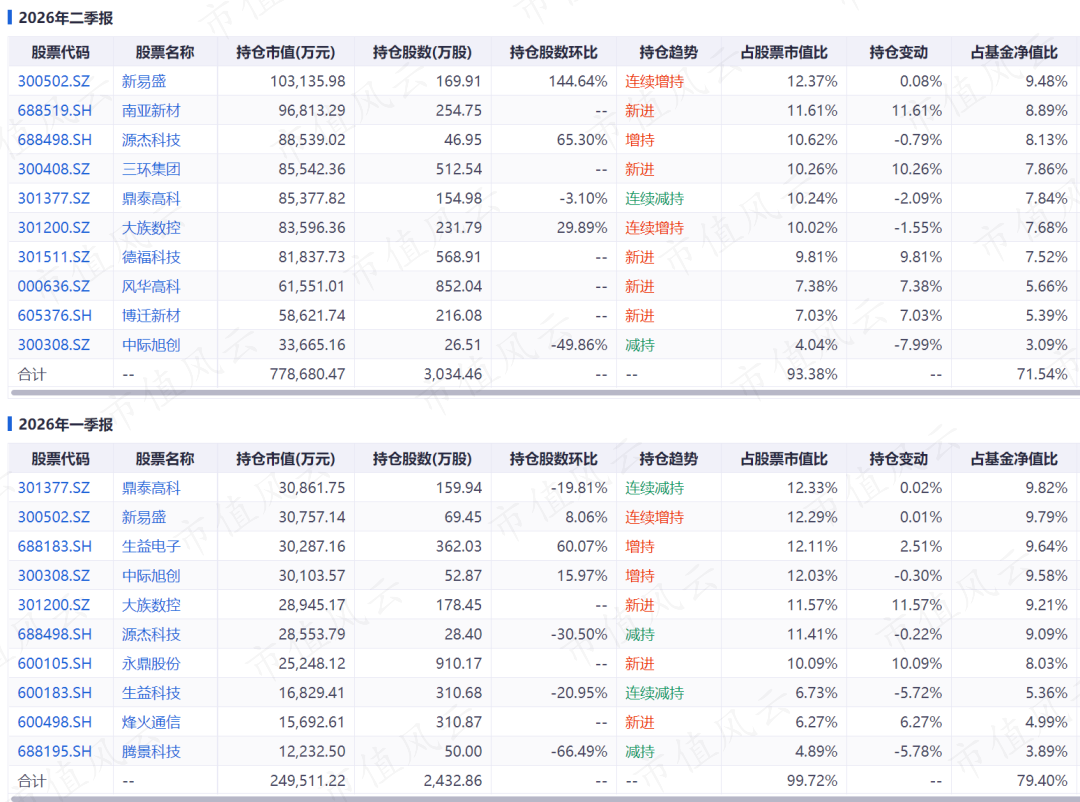Click stock name 南亚新材

[151, 110]
